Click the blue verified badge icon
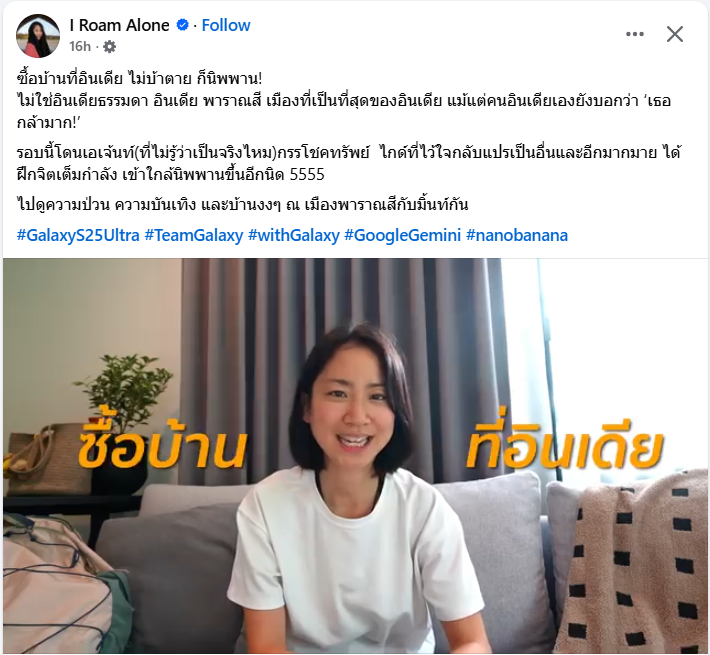This screenshot has height=655, width=710. click(x=182, y=25)
